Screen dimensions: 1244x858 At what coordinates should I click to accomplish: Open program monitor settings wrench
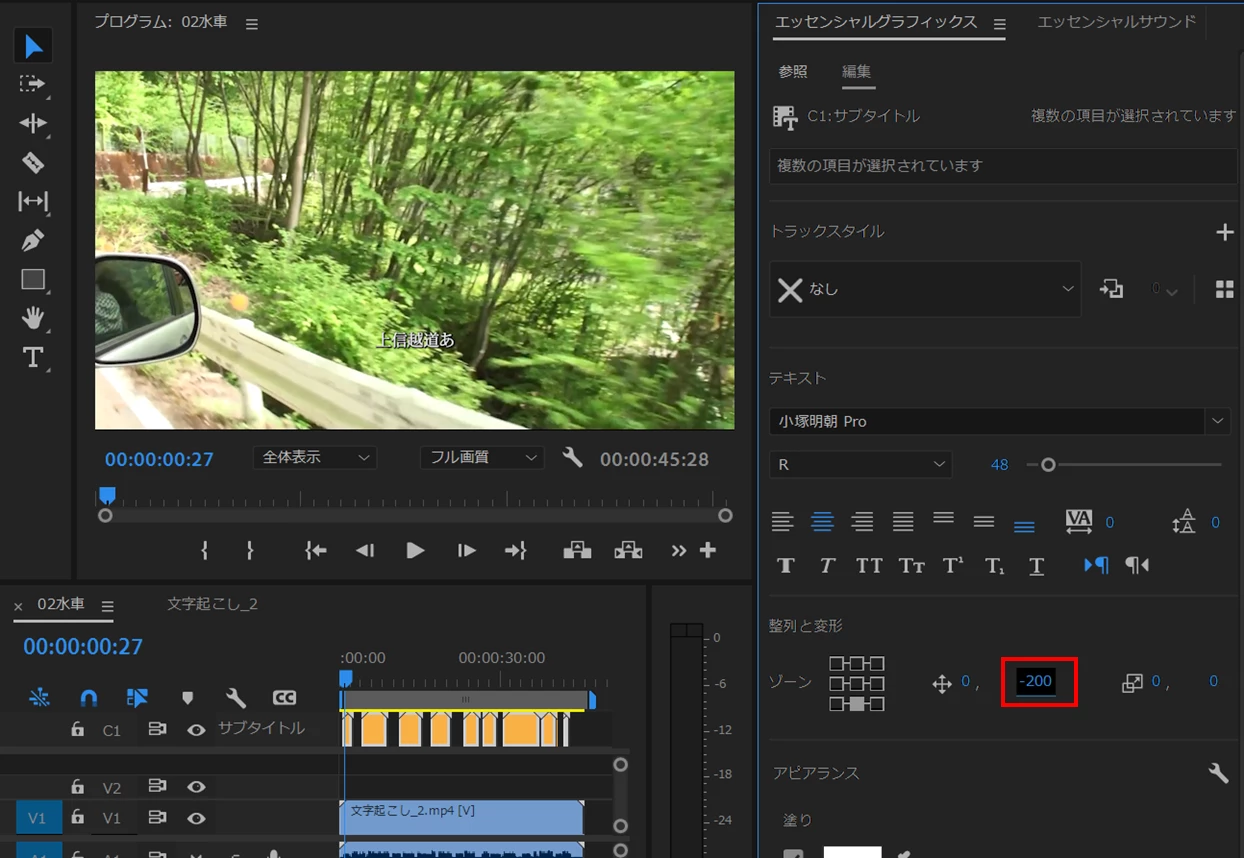click(572, 457)
